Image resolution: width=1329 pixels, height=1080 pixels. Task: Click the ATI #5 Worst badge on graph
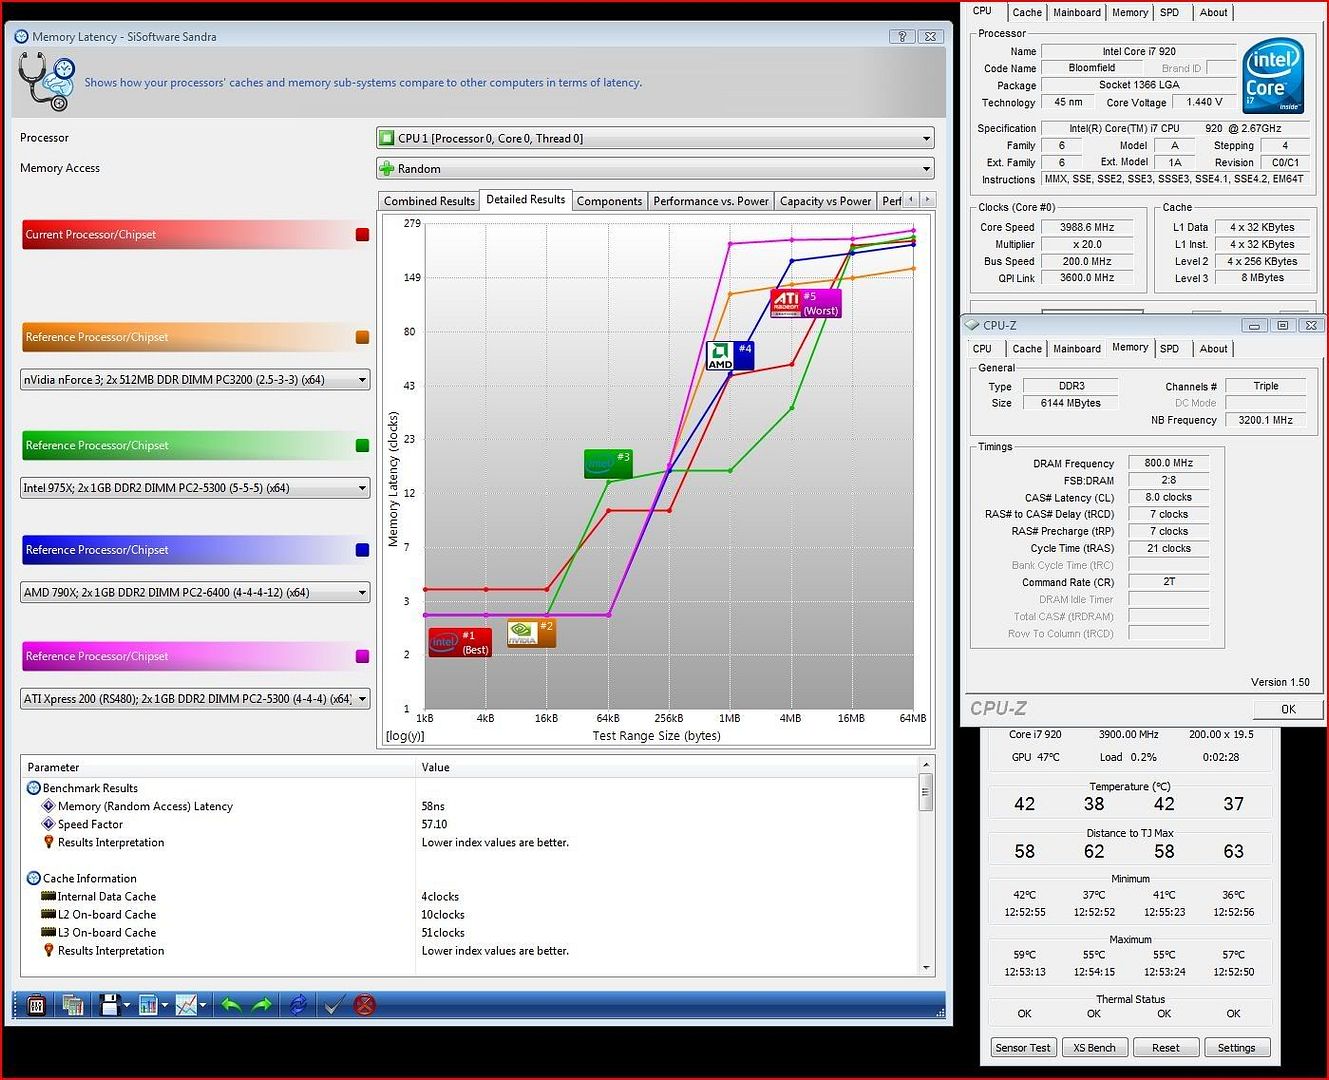[x=806, y=303]
